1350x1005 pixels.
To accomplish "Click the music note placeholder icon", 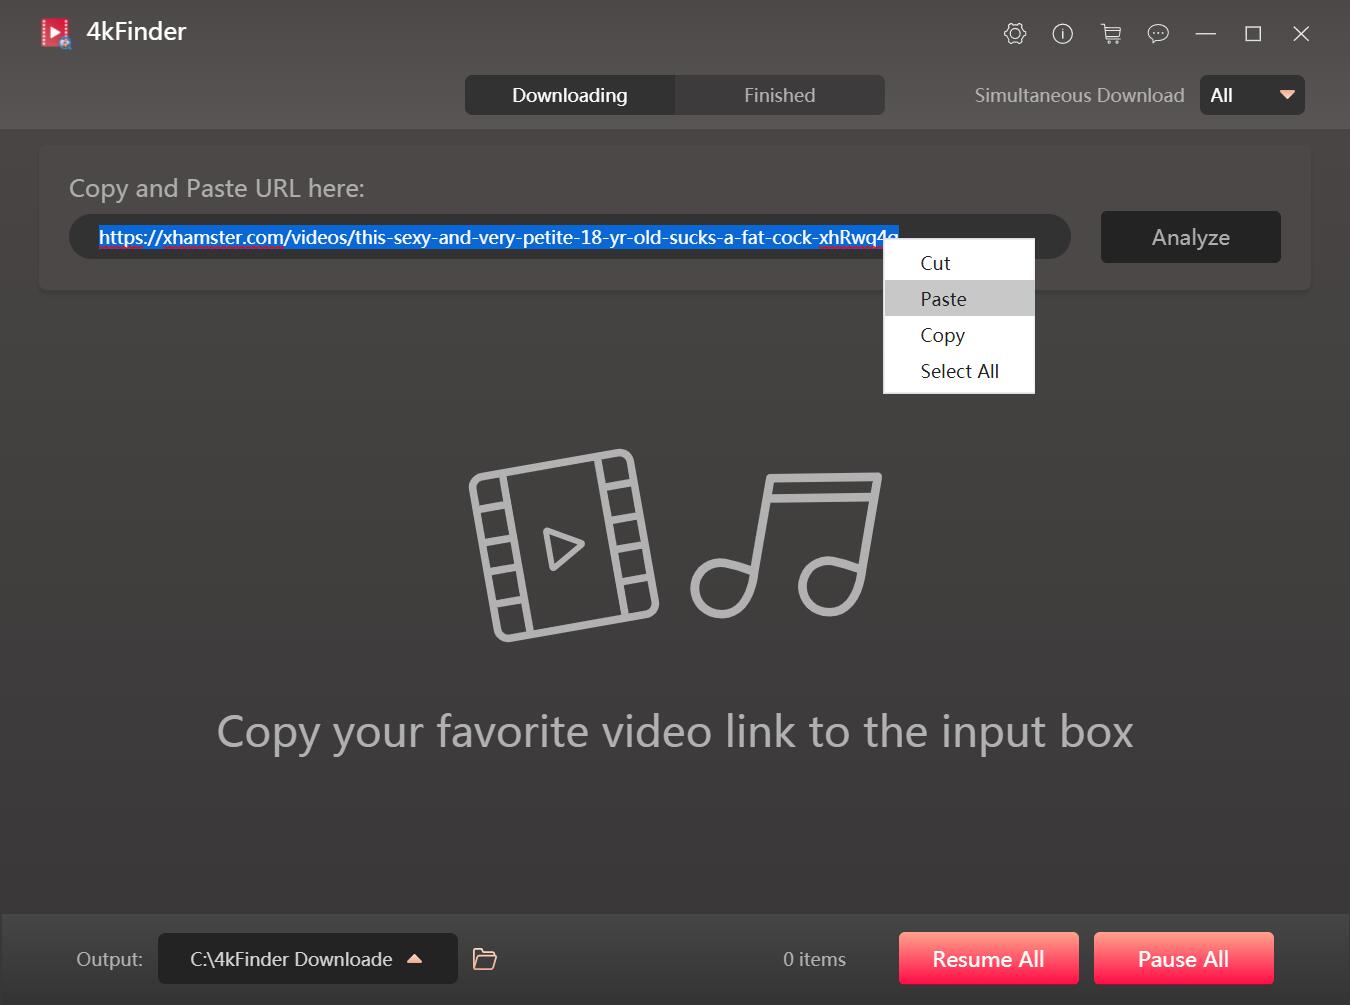I will (787, 545).
